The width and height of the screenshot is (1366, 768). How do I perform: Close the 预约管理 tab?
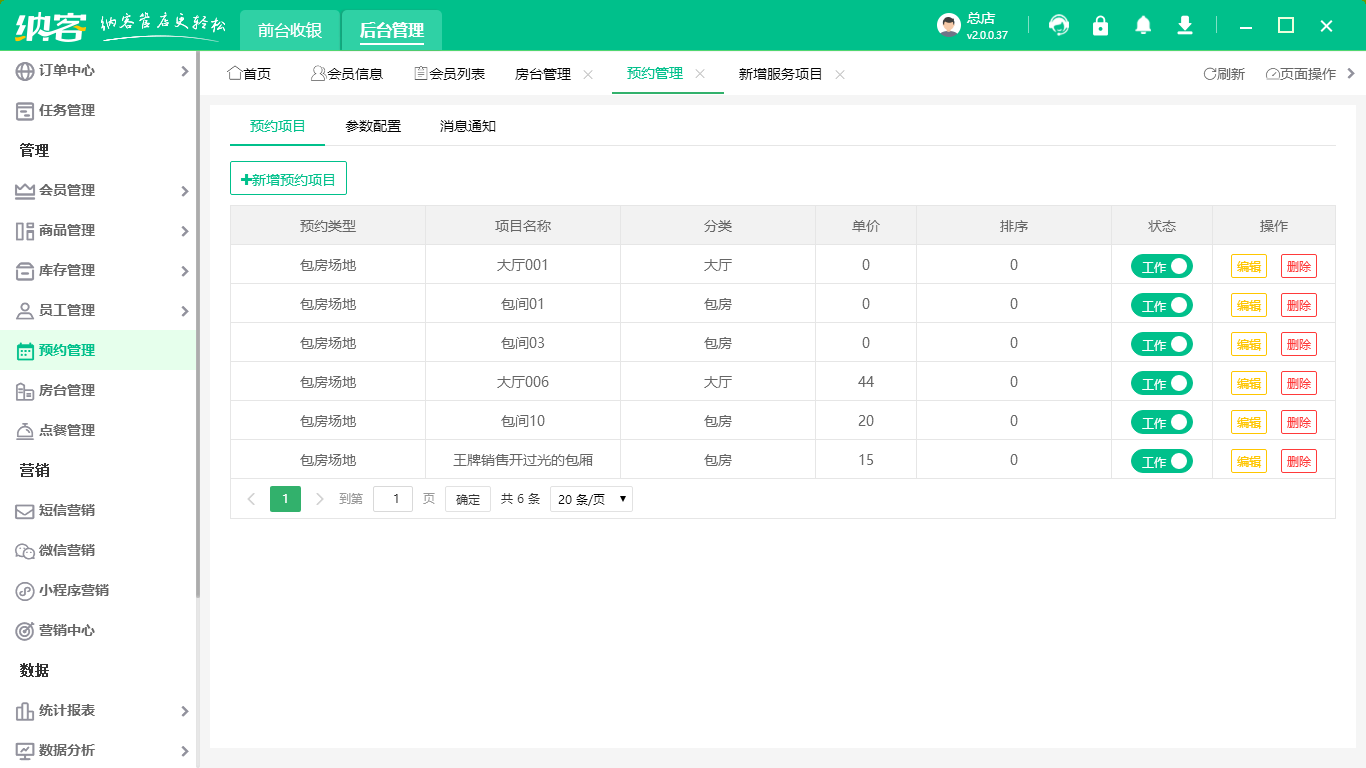click(700, 74)
